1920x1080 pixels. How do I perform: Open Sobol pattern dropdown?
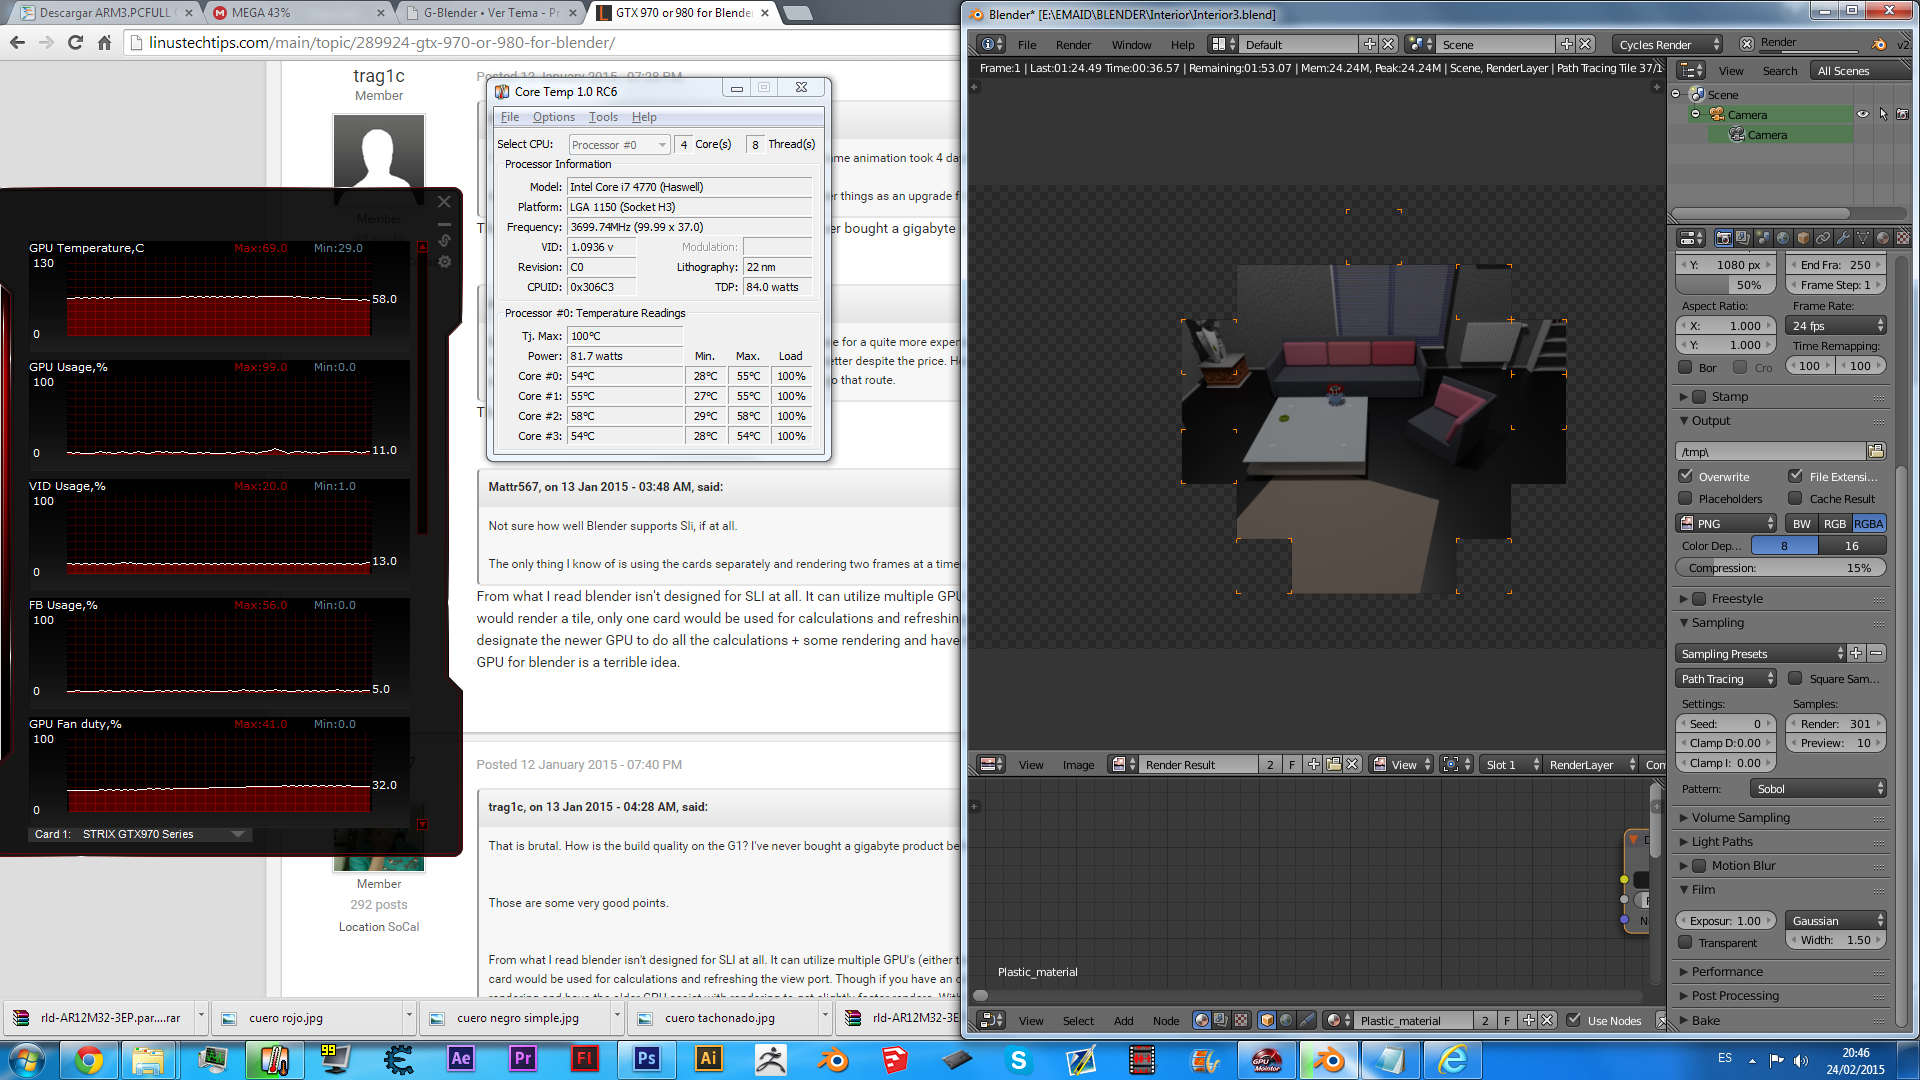pyautogui.click(x=1819, y=788)
